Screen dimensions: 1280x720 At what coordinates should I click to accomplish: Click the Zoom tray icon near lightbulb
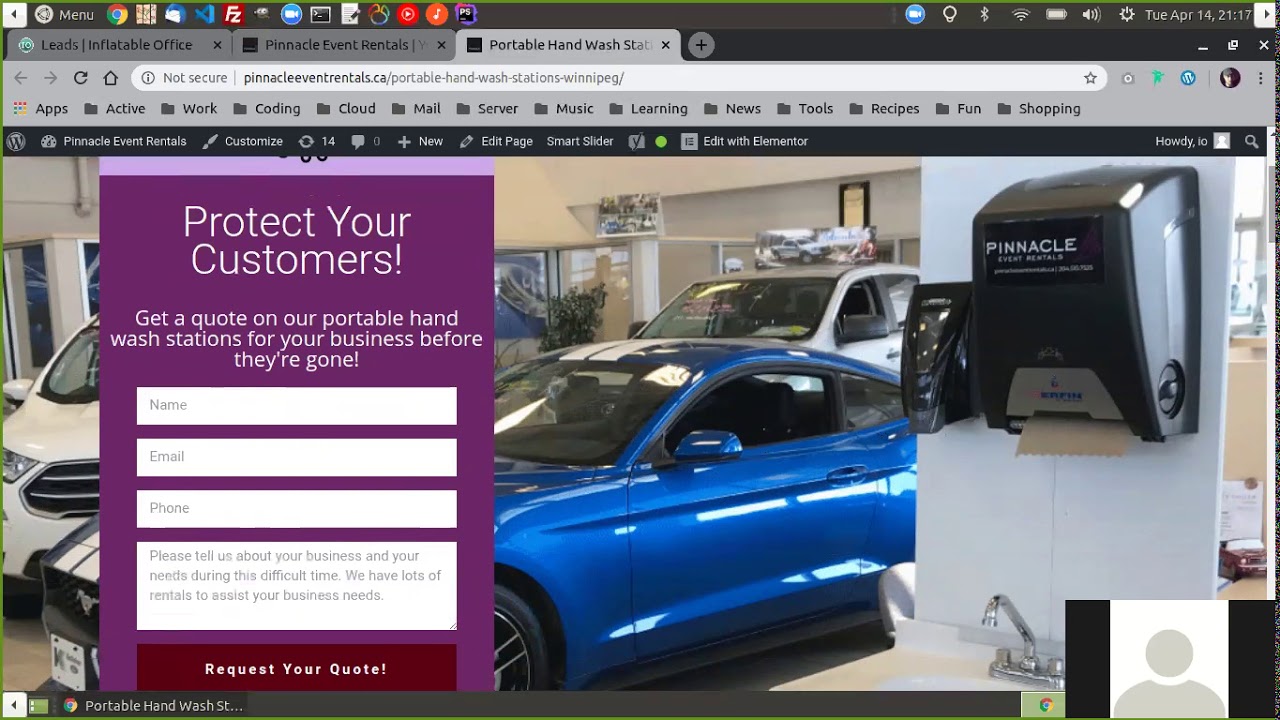(915, 14)
